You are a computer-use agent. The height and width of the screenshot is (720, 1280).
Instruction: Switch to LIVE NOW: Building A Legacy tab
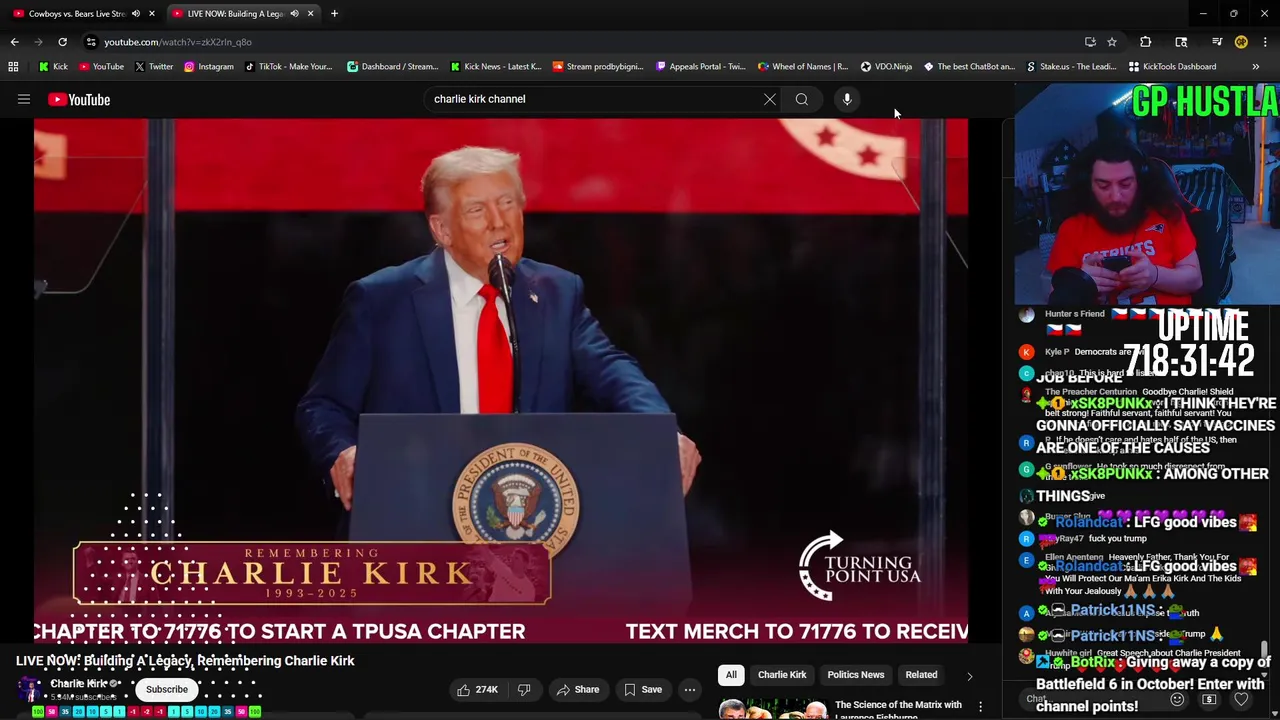pos(235,13)
